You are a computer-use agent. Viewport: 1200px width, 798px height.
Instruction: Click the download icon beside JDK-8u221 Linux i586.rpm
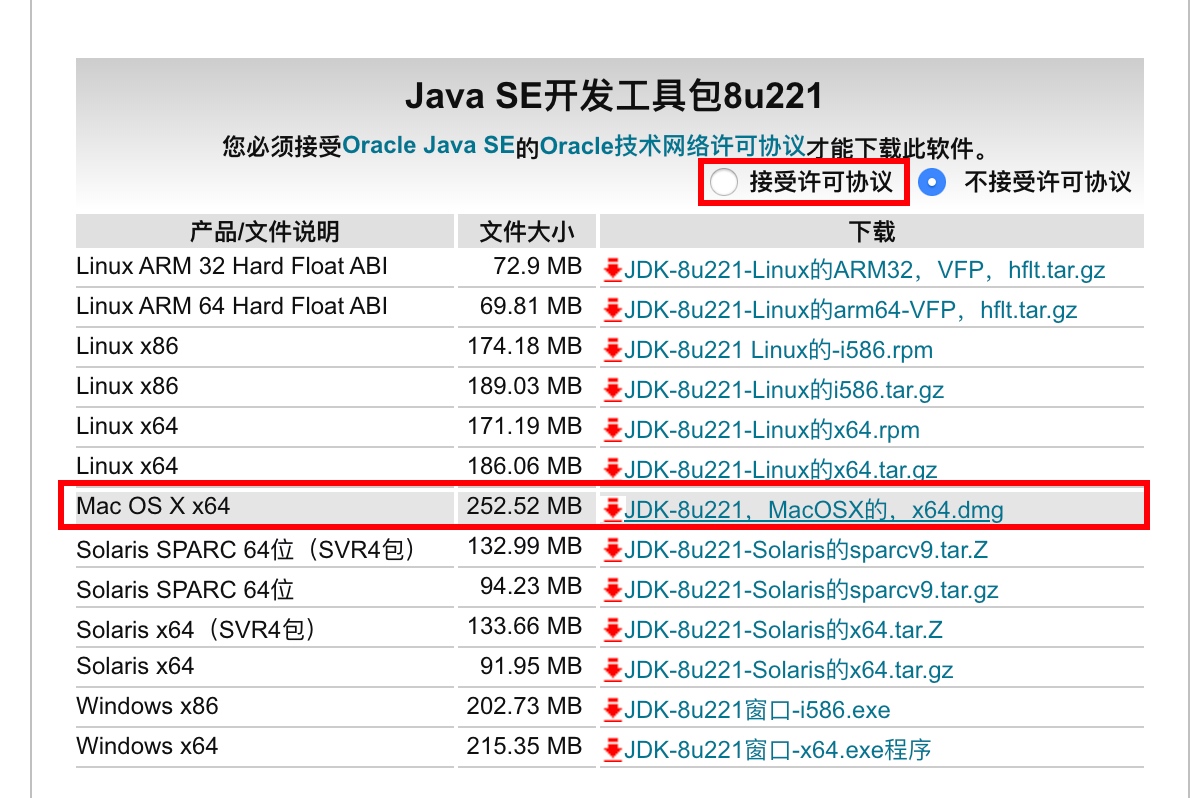coord(614,350)
